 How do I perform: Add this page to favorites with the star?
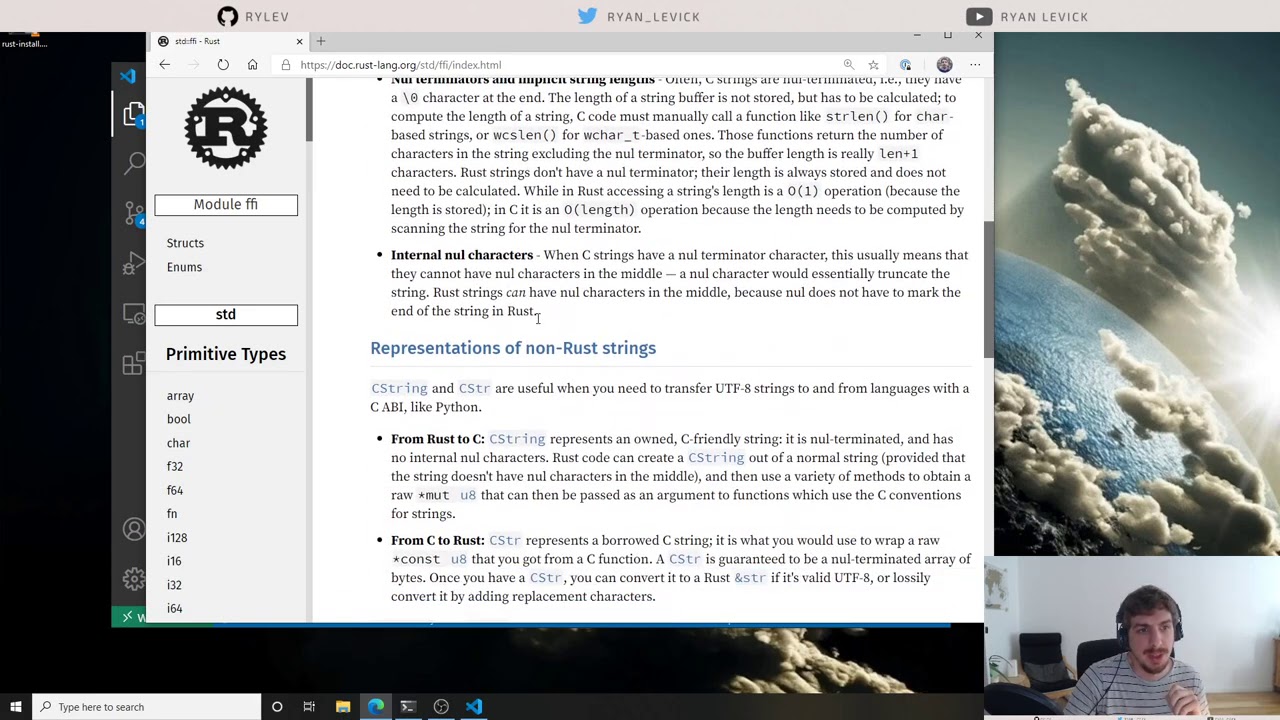(873, 65)
